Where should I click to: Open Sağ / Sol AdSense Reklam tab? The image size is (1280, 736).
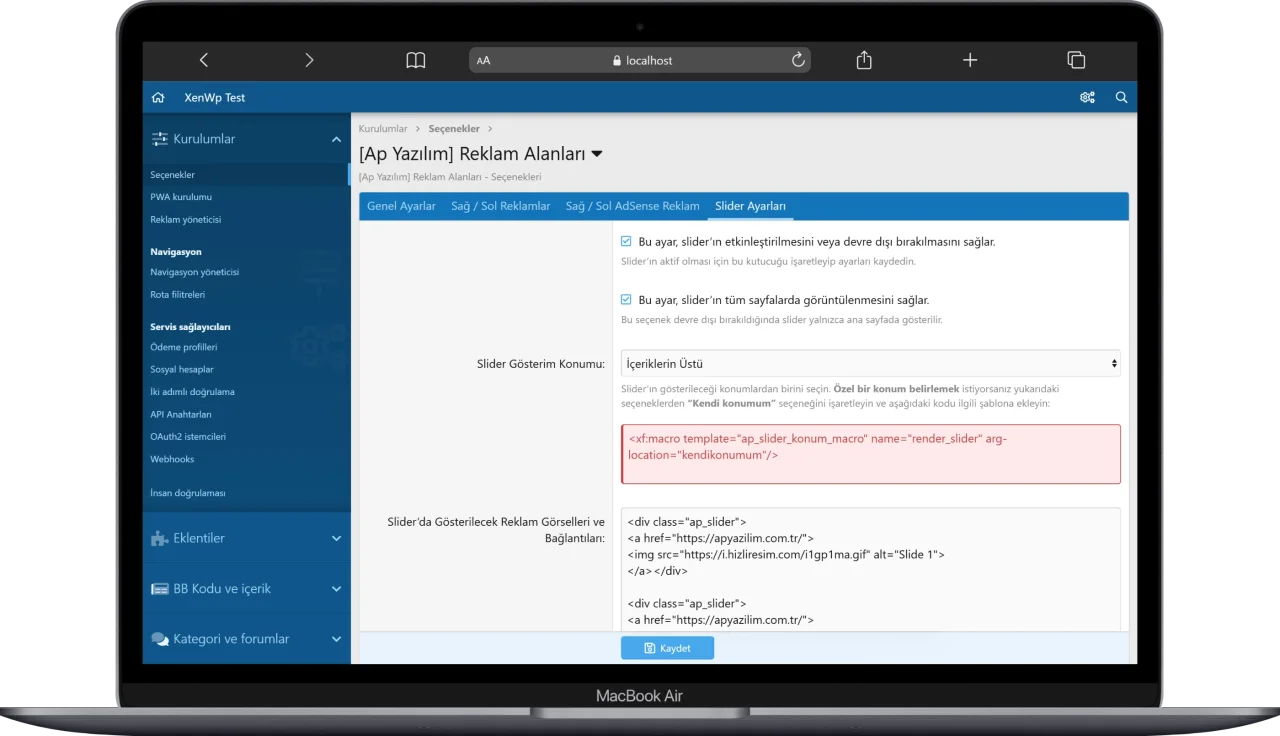[x=632, y=206]
